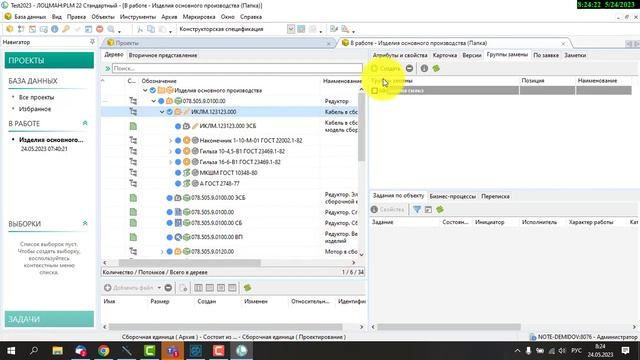The height and width of the screenshot is (360, 640).
Task: Open Chrome from the Windows taskbar
Action: (104, 351)
